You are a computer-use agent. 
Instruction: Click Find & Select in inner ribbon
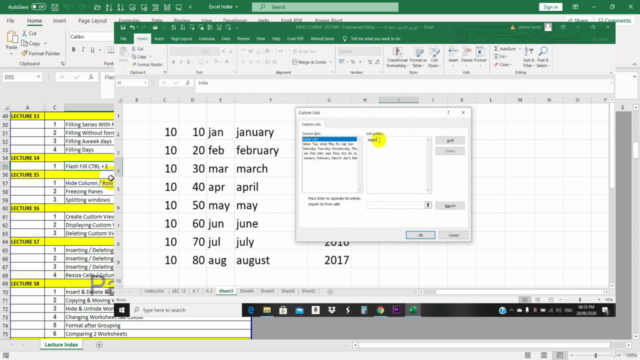pyautogui.click(x=543, y=57)
